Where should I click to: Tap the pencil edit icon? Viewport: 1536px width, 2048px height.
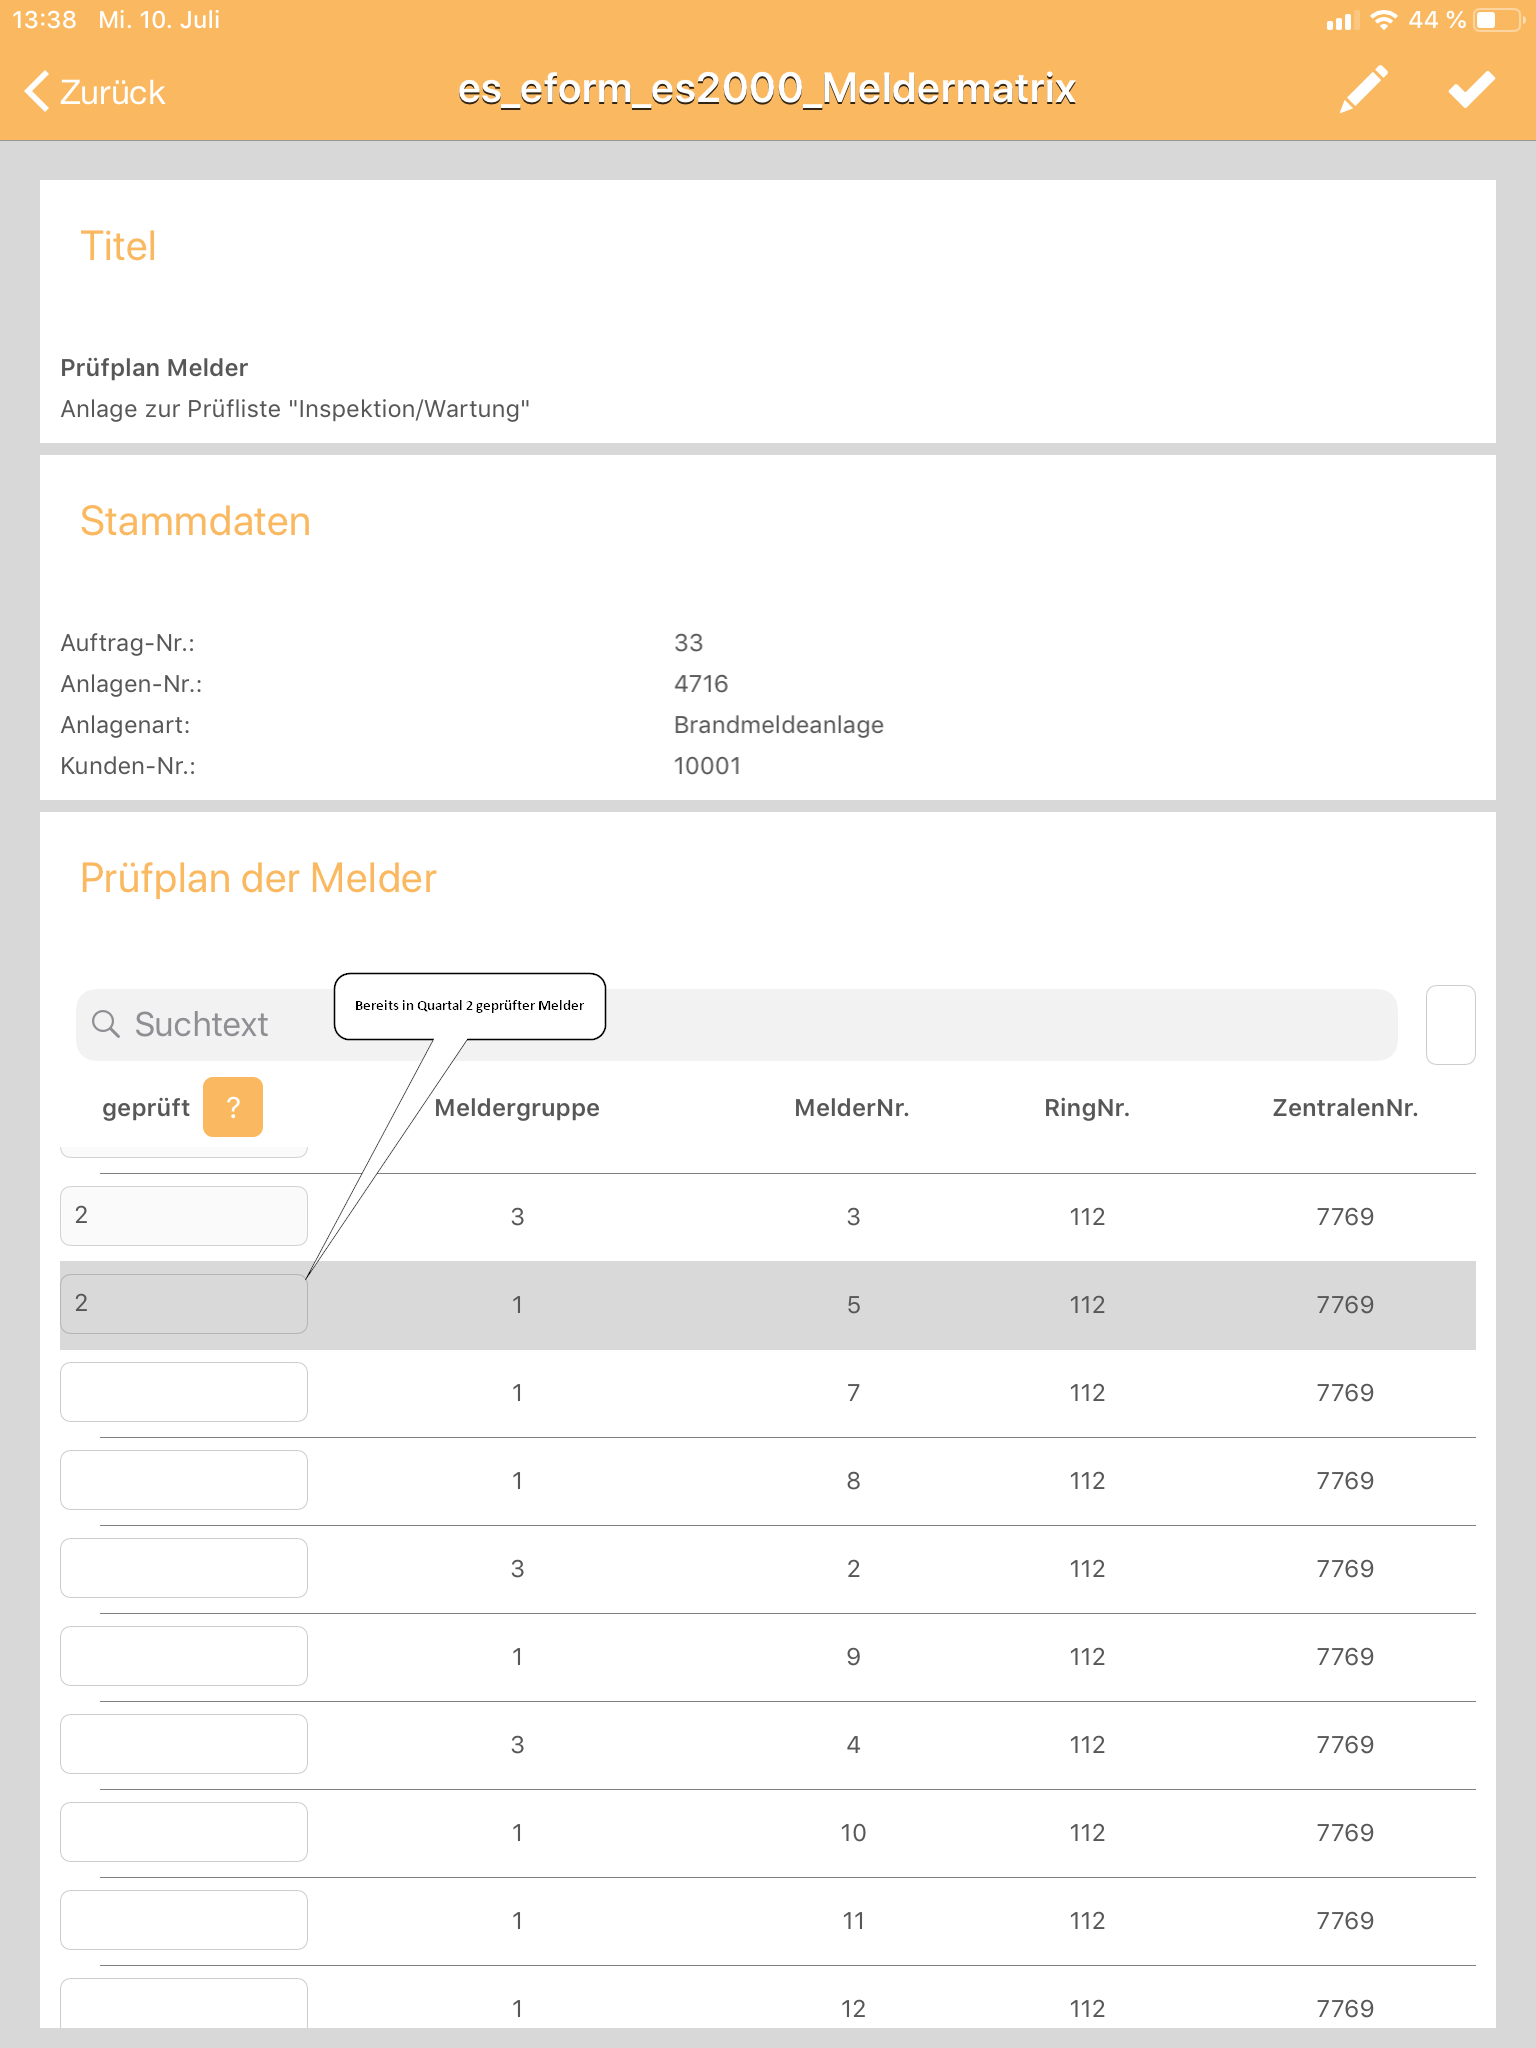point(1364,89)
